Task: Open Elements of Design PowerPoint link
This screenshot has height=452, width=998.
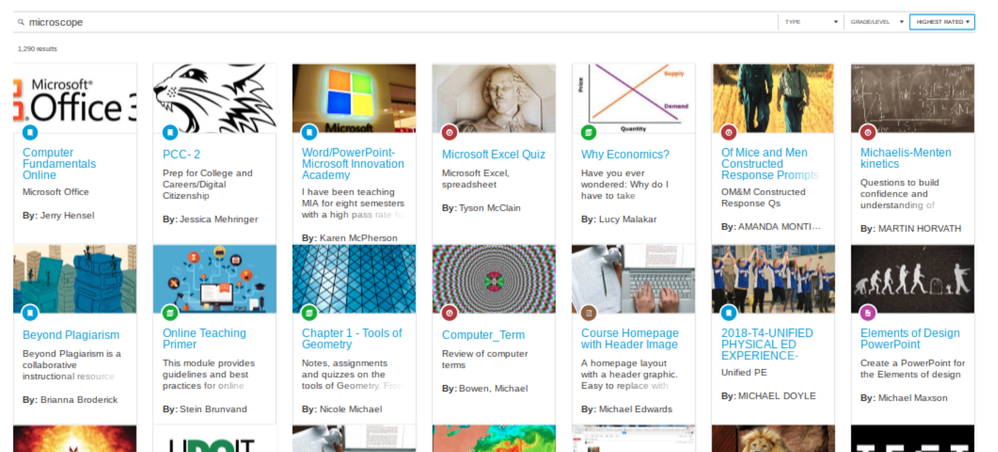Action: [910, 339]
